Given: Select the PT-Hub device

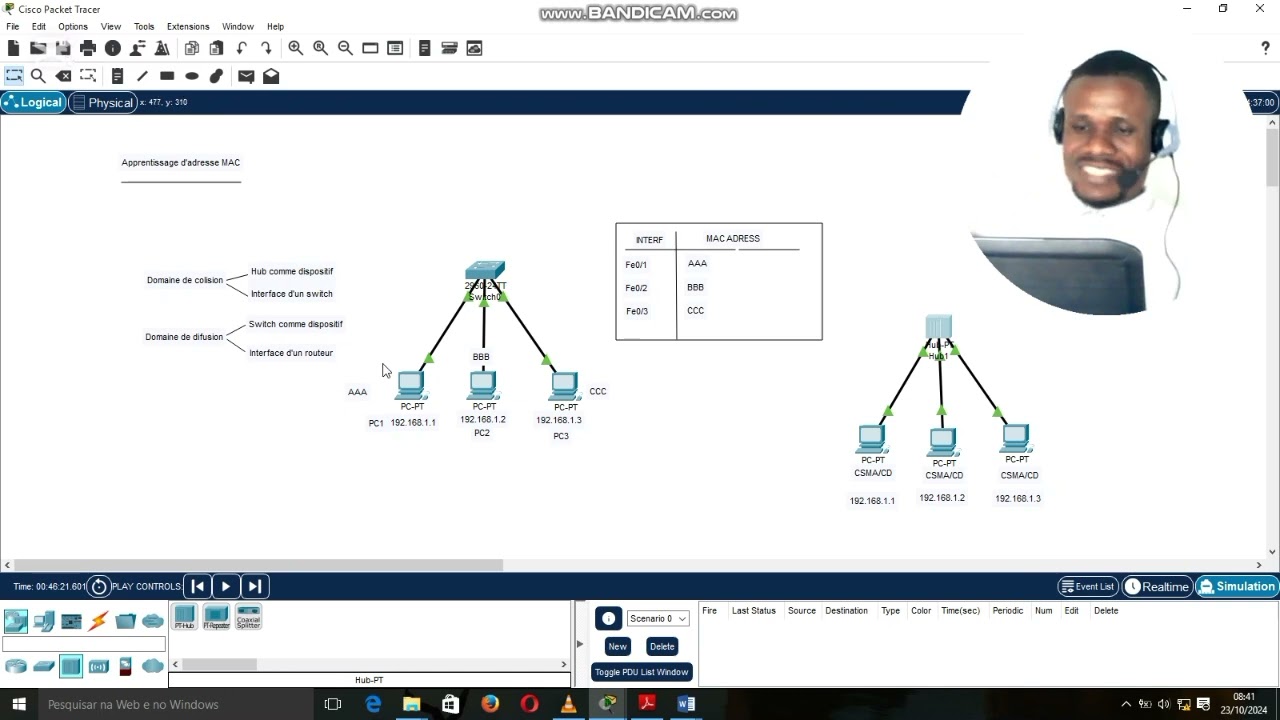Looking at the screenshot, I should coord(185,617).
